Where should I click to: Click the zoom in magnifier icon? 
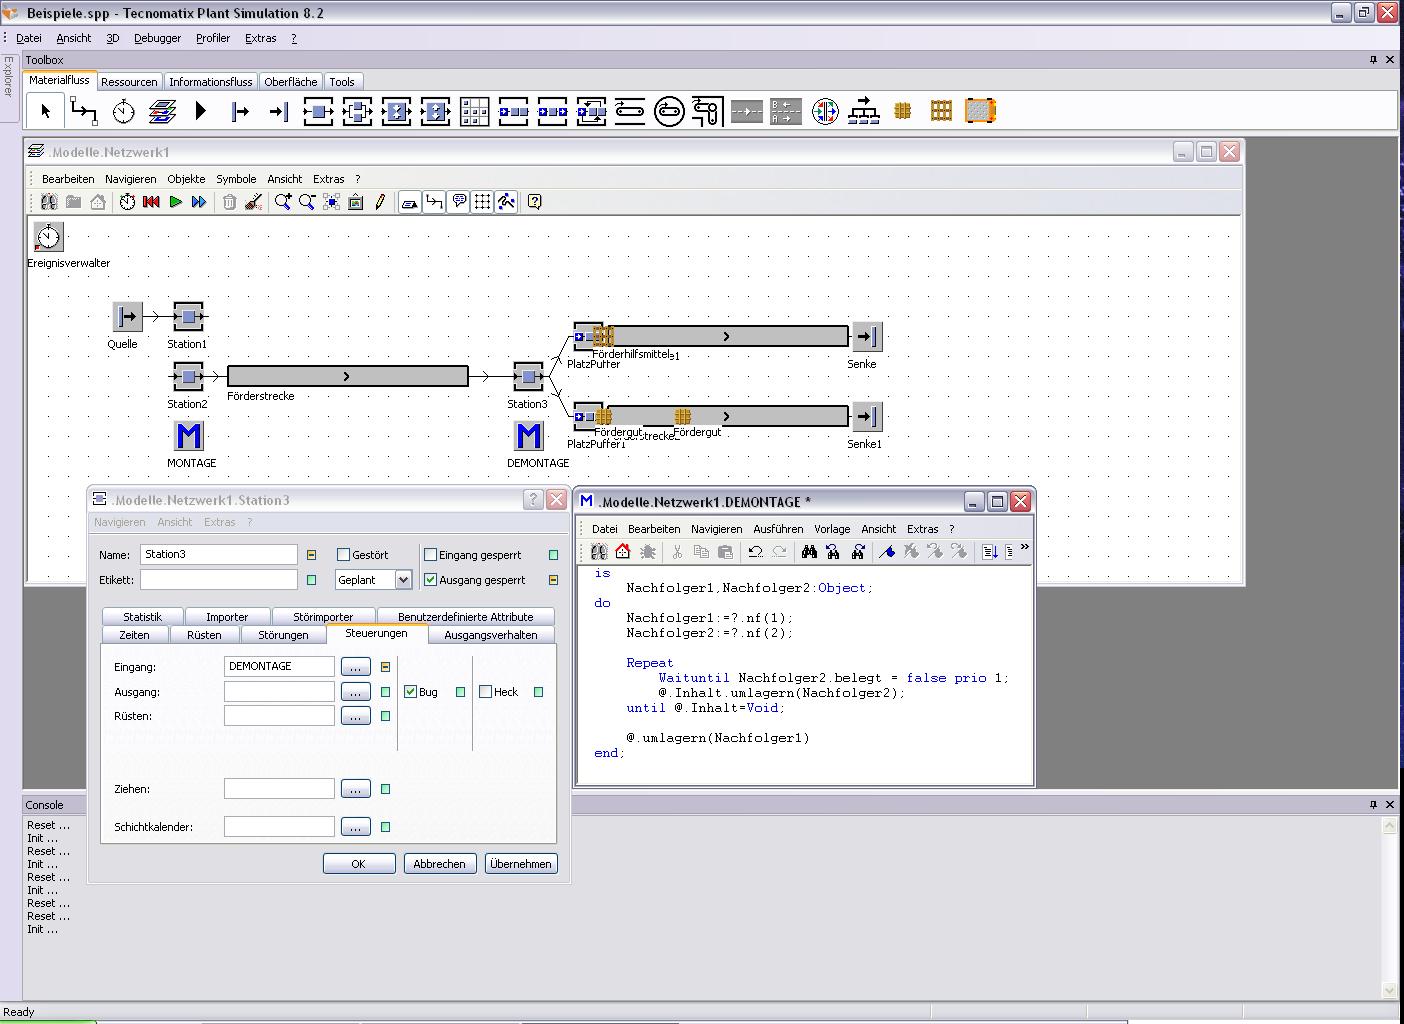[x=283, y=202]
